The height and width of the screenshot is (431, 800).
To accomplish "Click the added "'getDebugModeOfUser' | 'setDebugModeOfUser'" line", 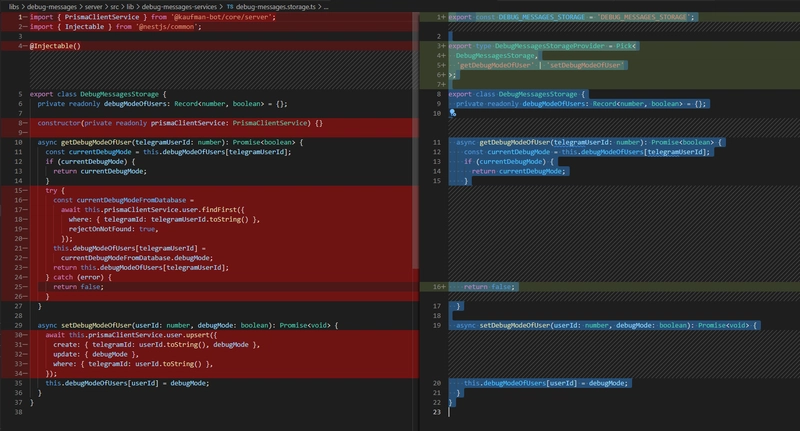I will tap(540, 65).
